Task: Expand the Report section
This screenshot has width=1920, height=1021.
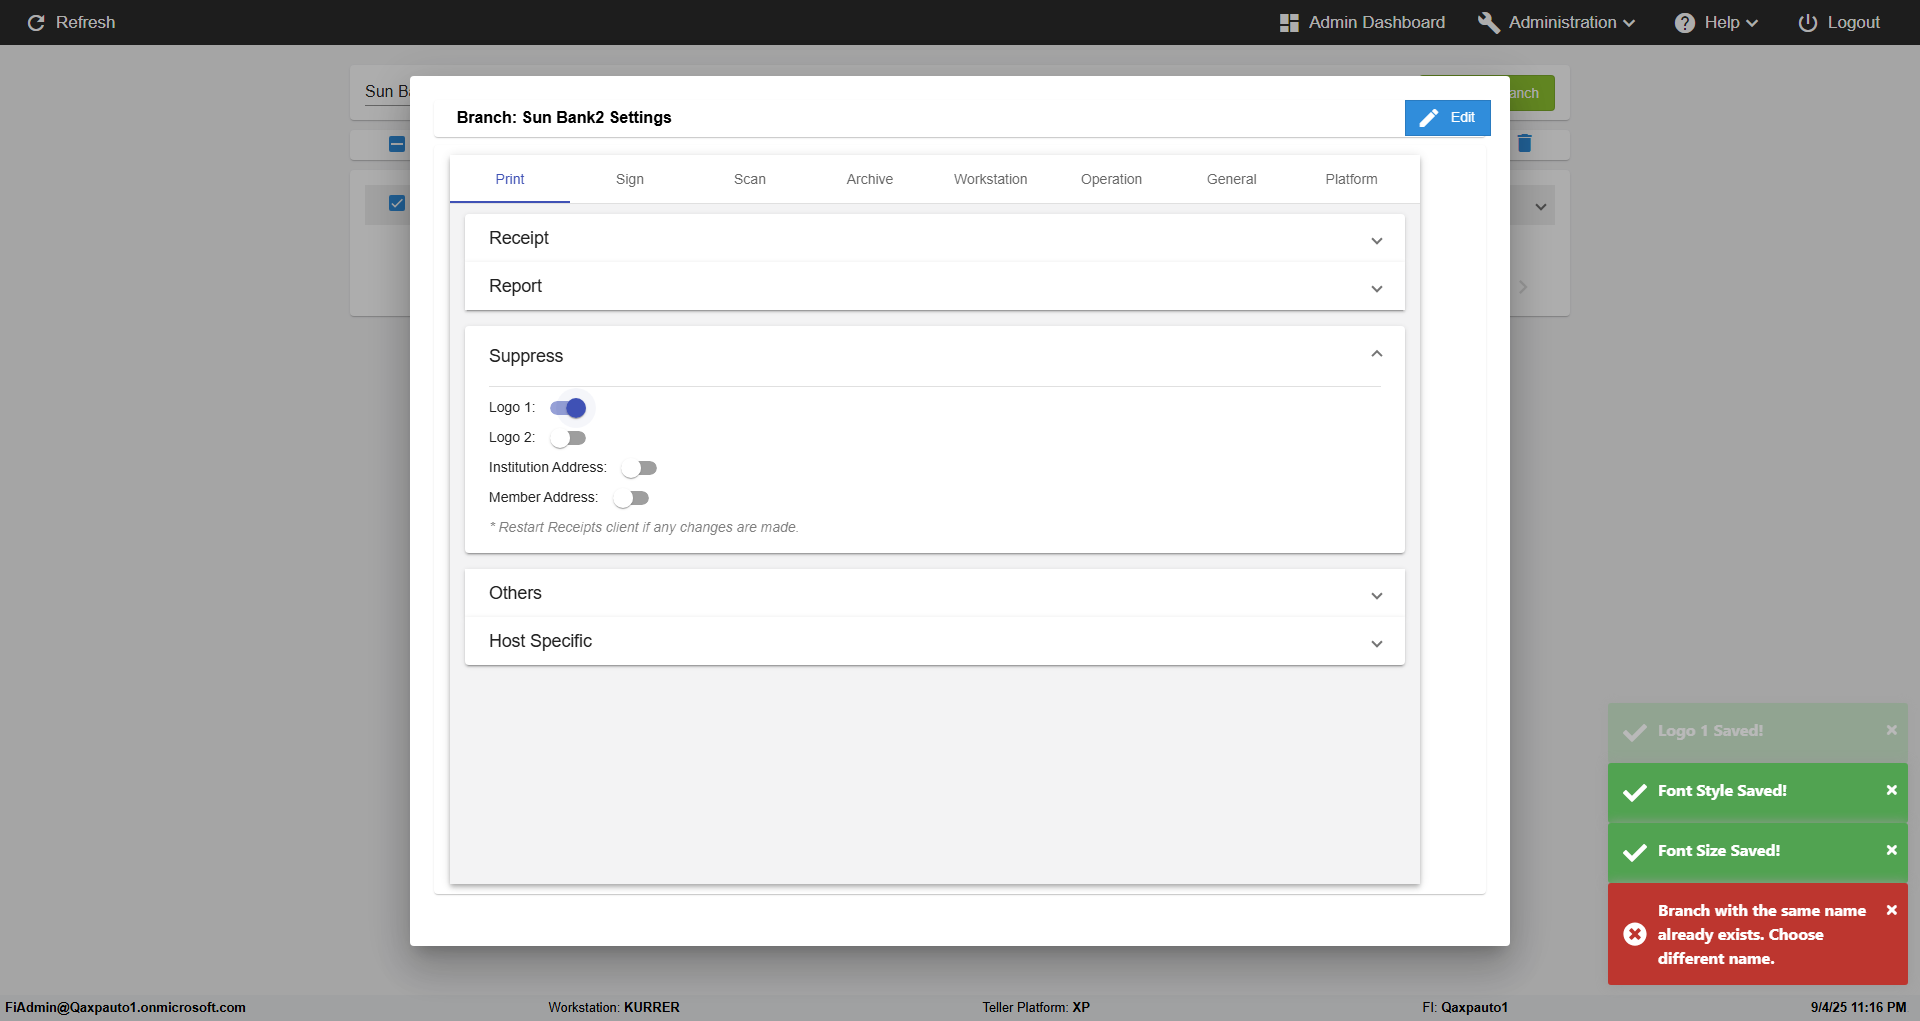Action: (1376, 288)
